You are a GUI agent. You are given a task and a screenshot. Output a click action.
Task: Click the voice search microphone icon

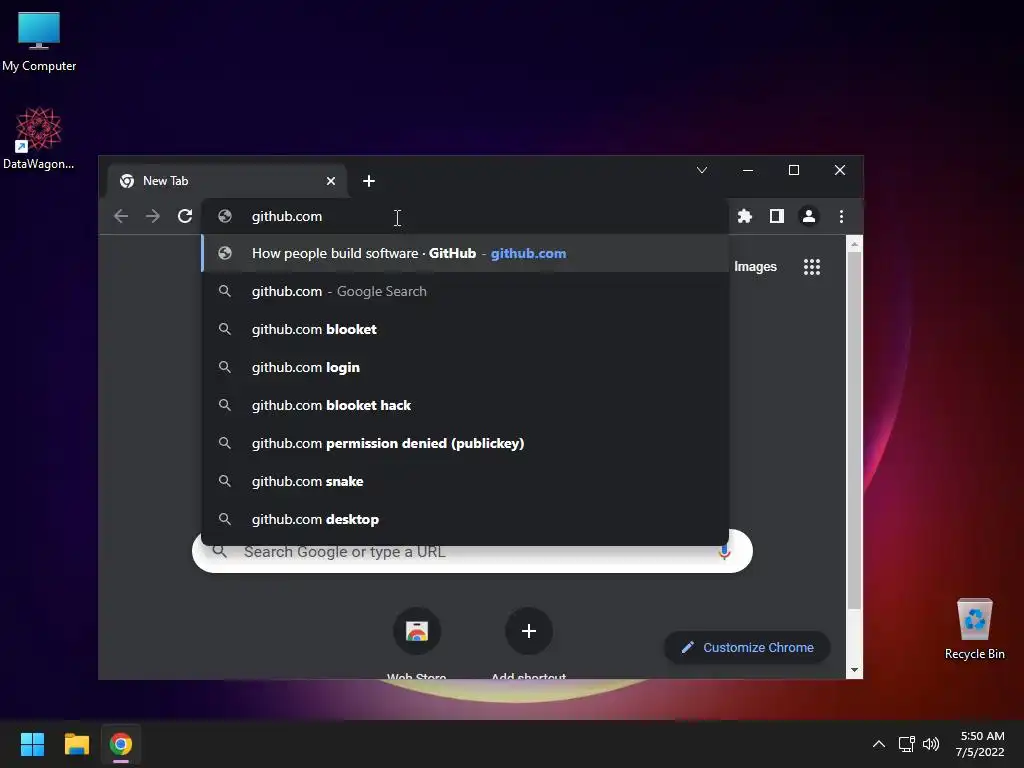coord(724,551)
